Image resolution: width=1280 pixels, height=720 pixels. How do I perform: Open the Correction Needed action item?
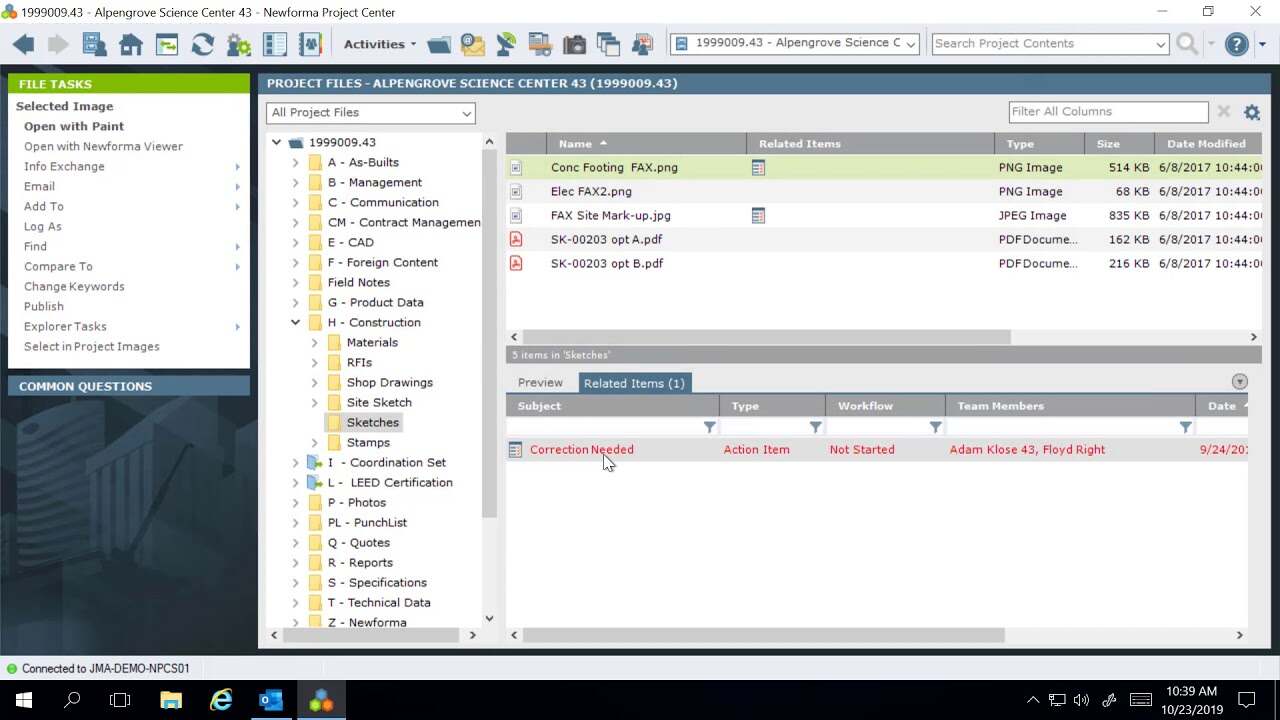pyautogui.click(x=582, y=450)
